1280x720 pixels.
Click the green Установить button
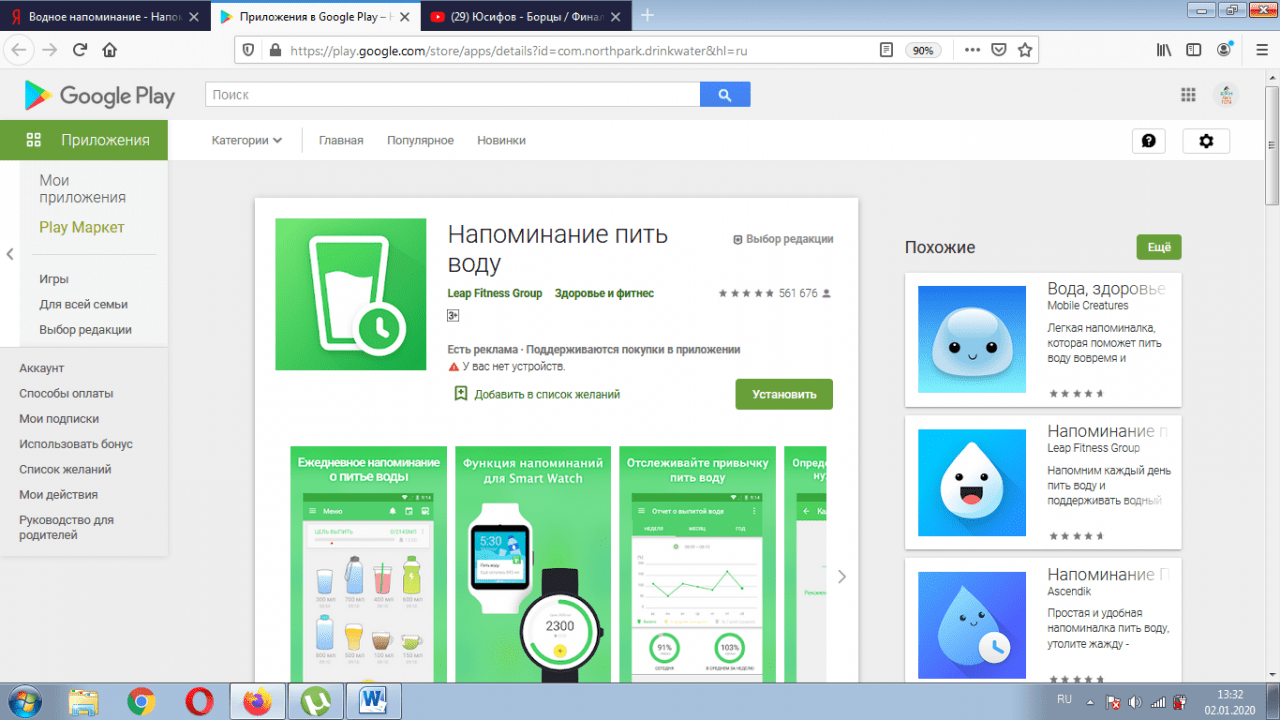coord(784,394)
